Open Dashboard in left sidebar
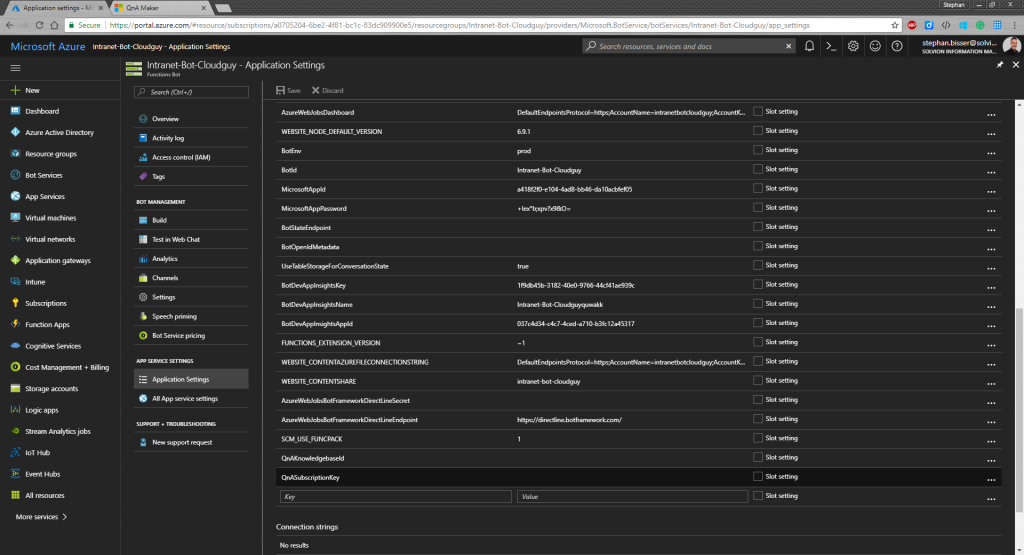 42,111
